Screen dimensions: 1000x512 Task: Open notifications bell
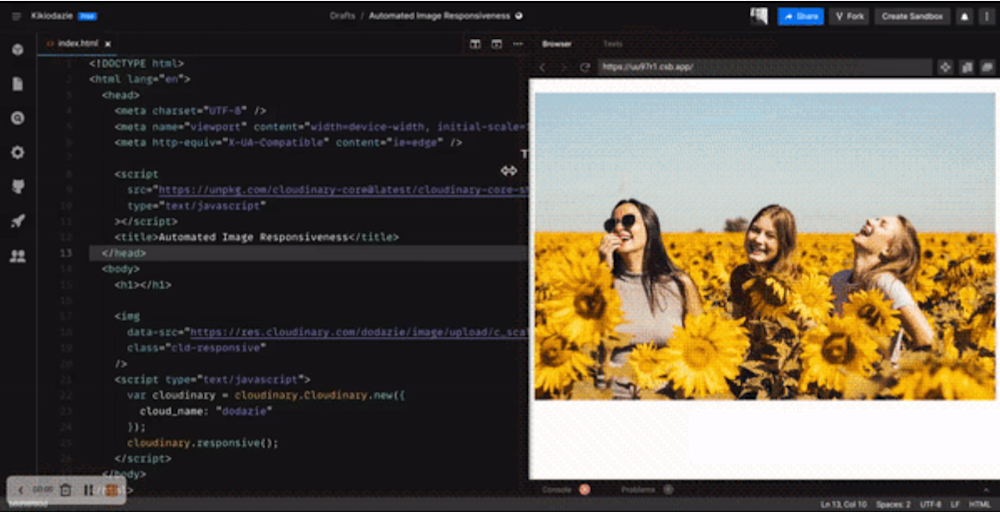point(964,16)
